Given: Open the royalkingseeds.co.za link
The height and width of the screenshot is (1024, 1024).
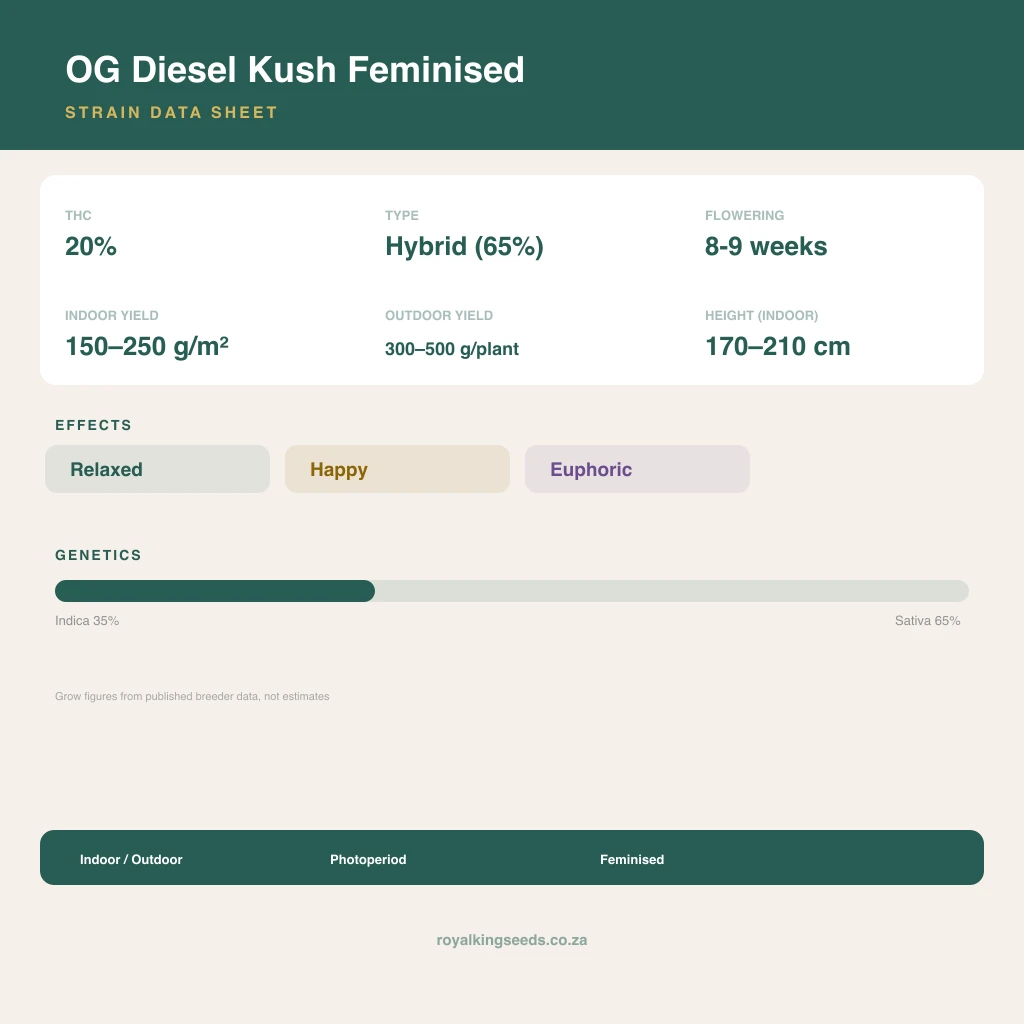Looking at the screenshot, I should (x=512, y=940).
